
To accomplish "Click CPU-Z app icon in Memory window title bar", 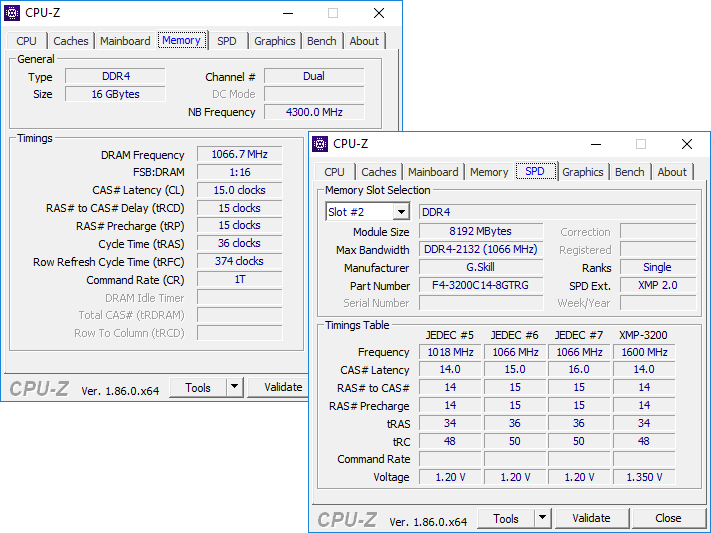I will click(x=12, y=13).
